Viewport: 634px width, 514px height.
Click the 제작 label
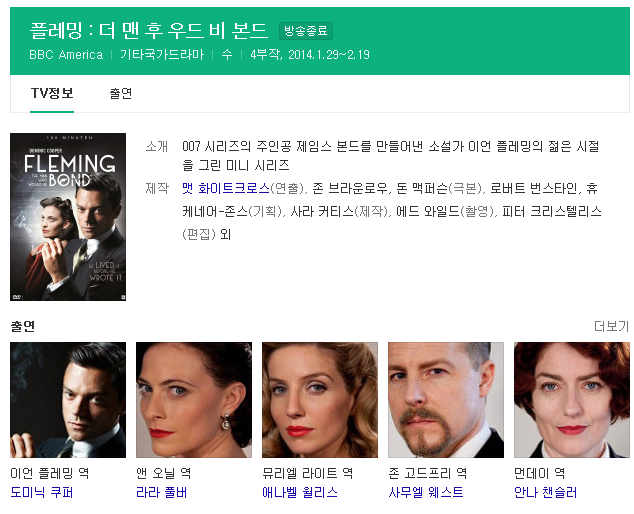[157, 188]
